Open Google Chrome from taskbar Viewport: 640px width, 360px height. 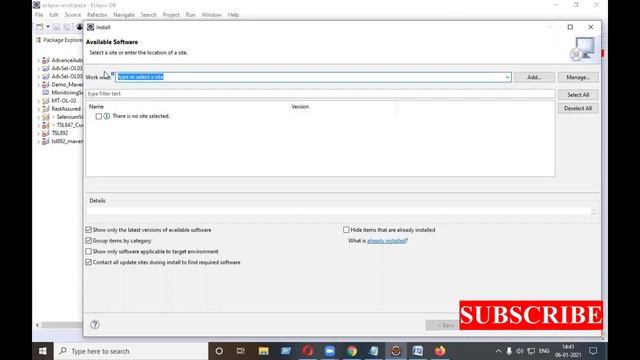point(352,351)
